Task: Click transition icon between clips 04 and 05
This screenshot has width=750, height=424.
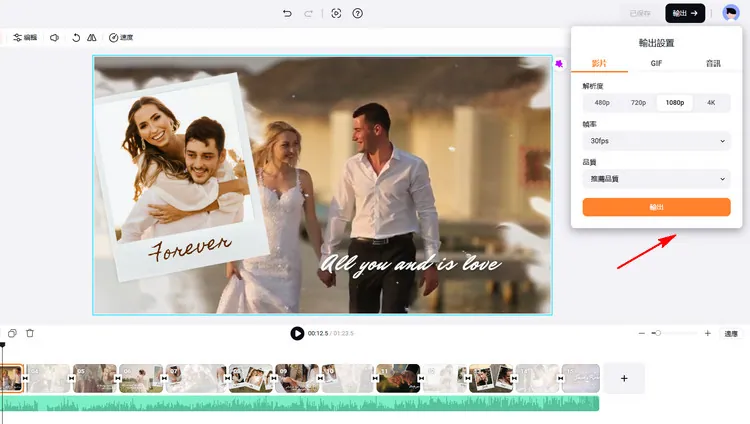Action: click(x=71, y=379)
